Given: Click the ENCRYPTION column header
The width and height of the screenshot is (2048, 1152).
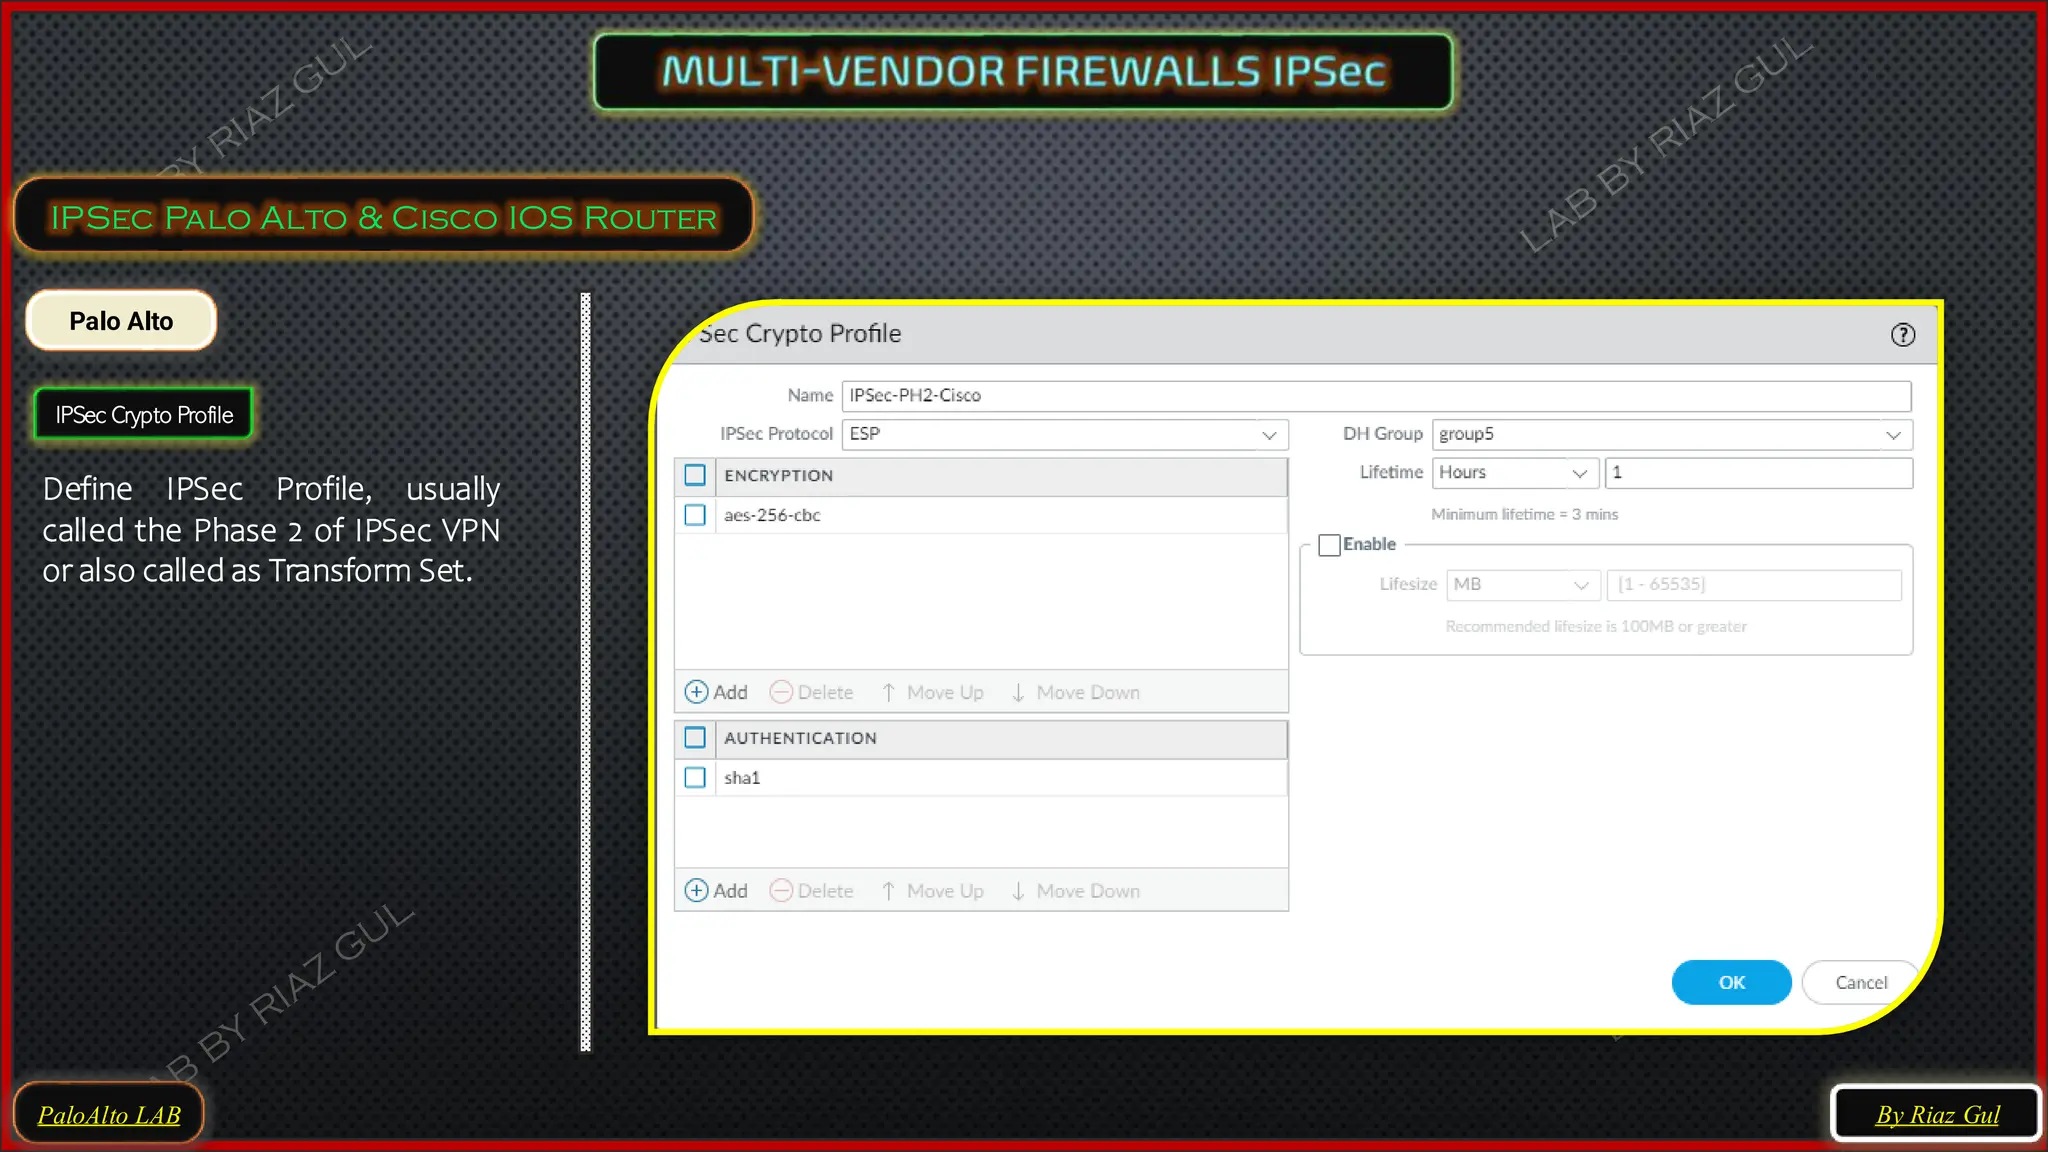Looking at the screenshot, I should pyautogui.click(x=1001, y=476).
